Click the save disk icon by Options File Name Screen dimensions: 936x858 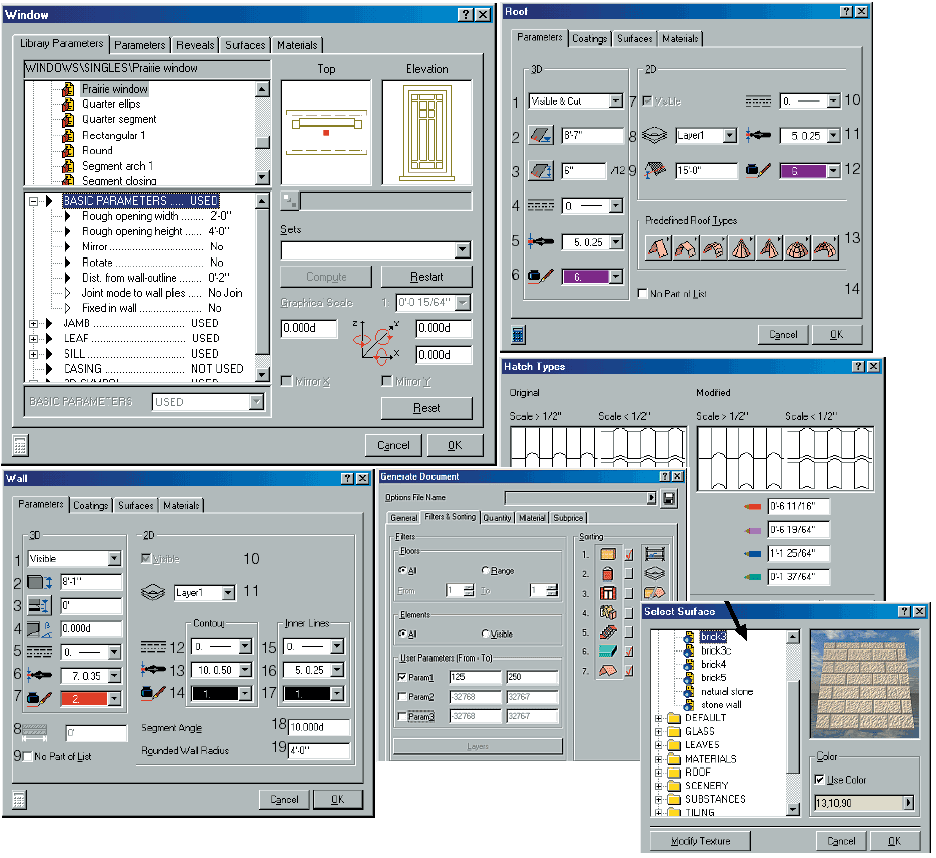[669, 498]
